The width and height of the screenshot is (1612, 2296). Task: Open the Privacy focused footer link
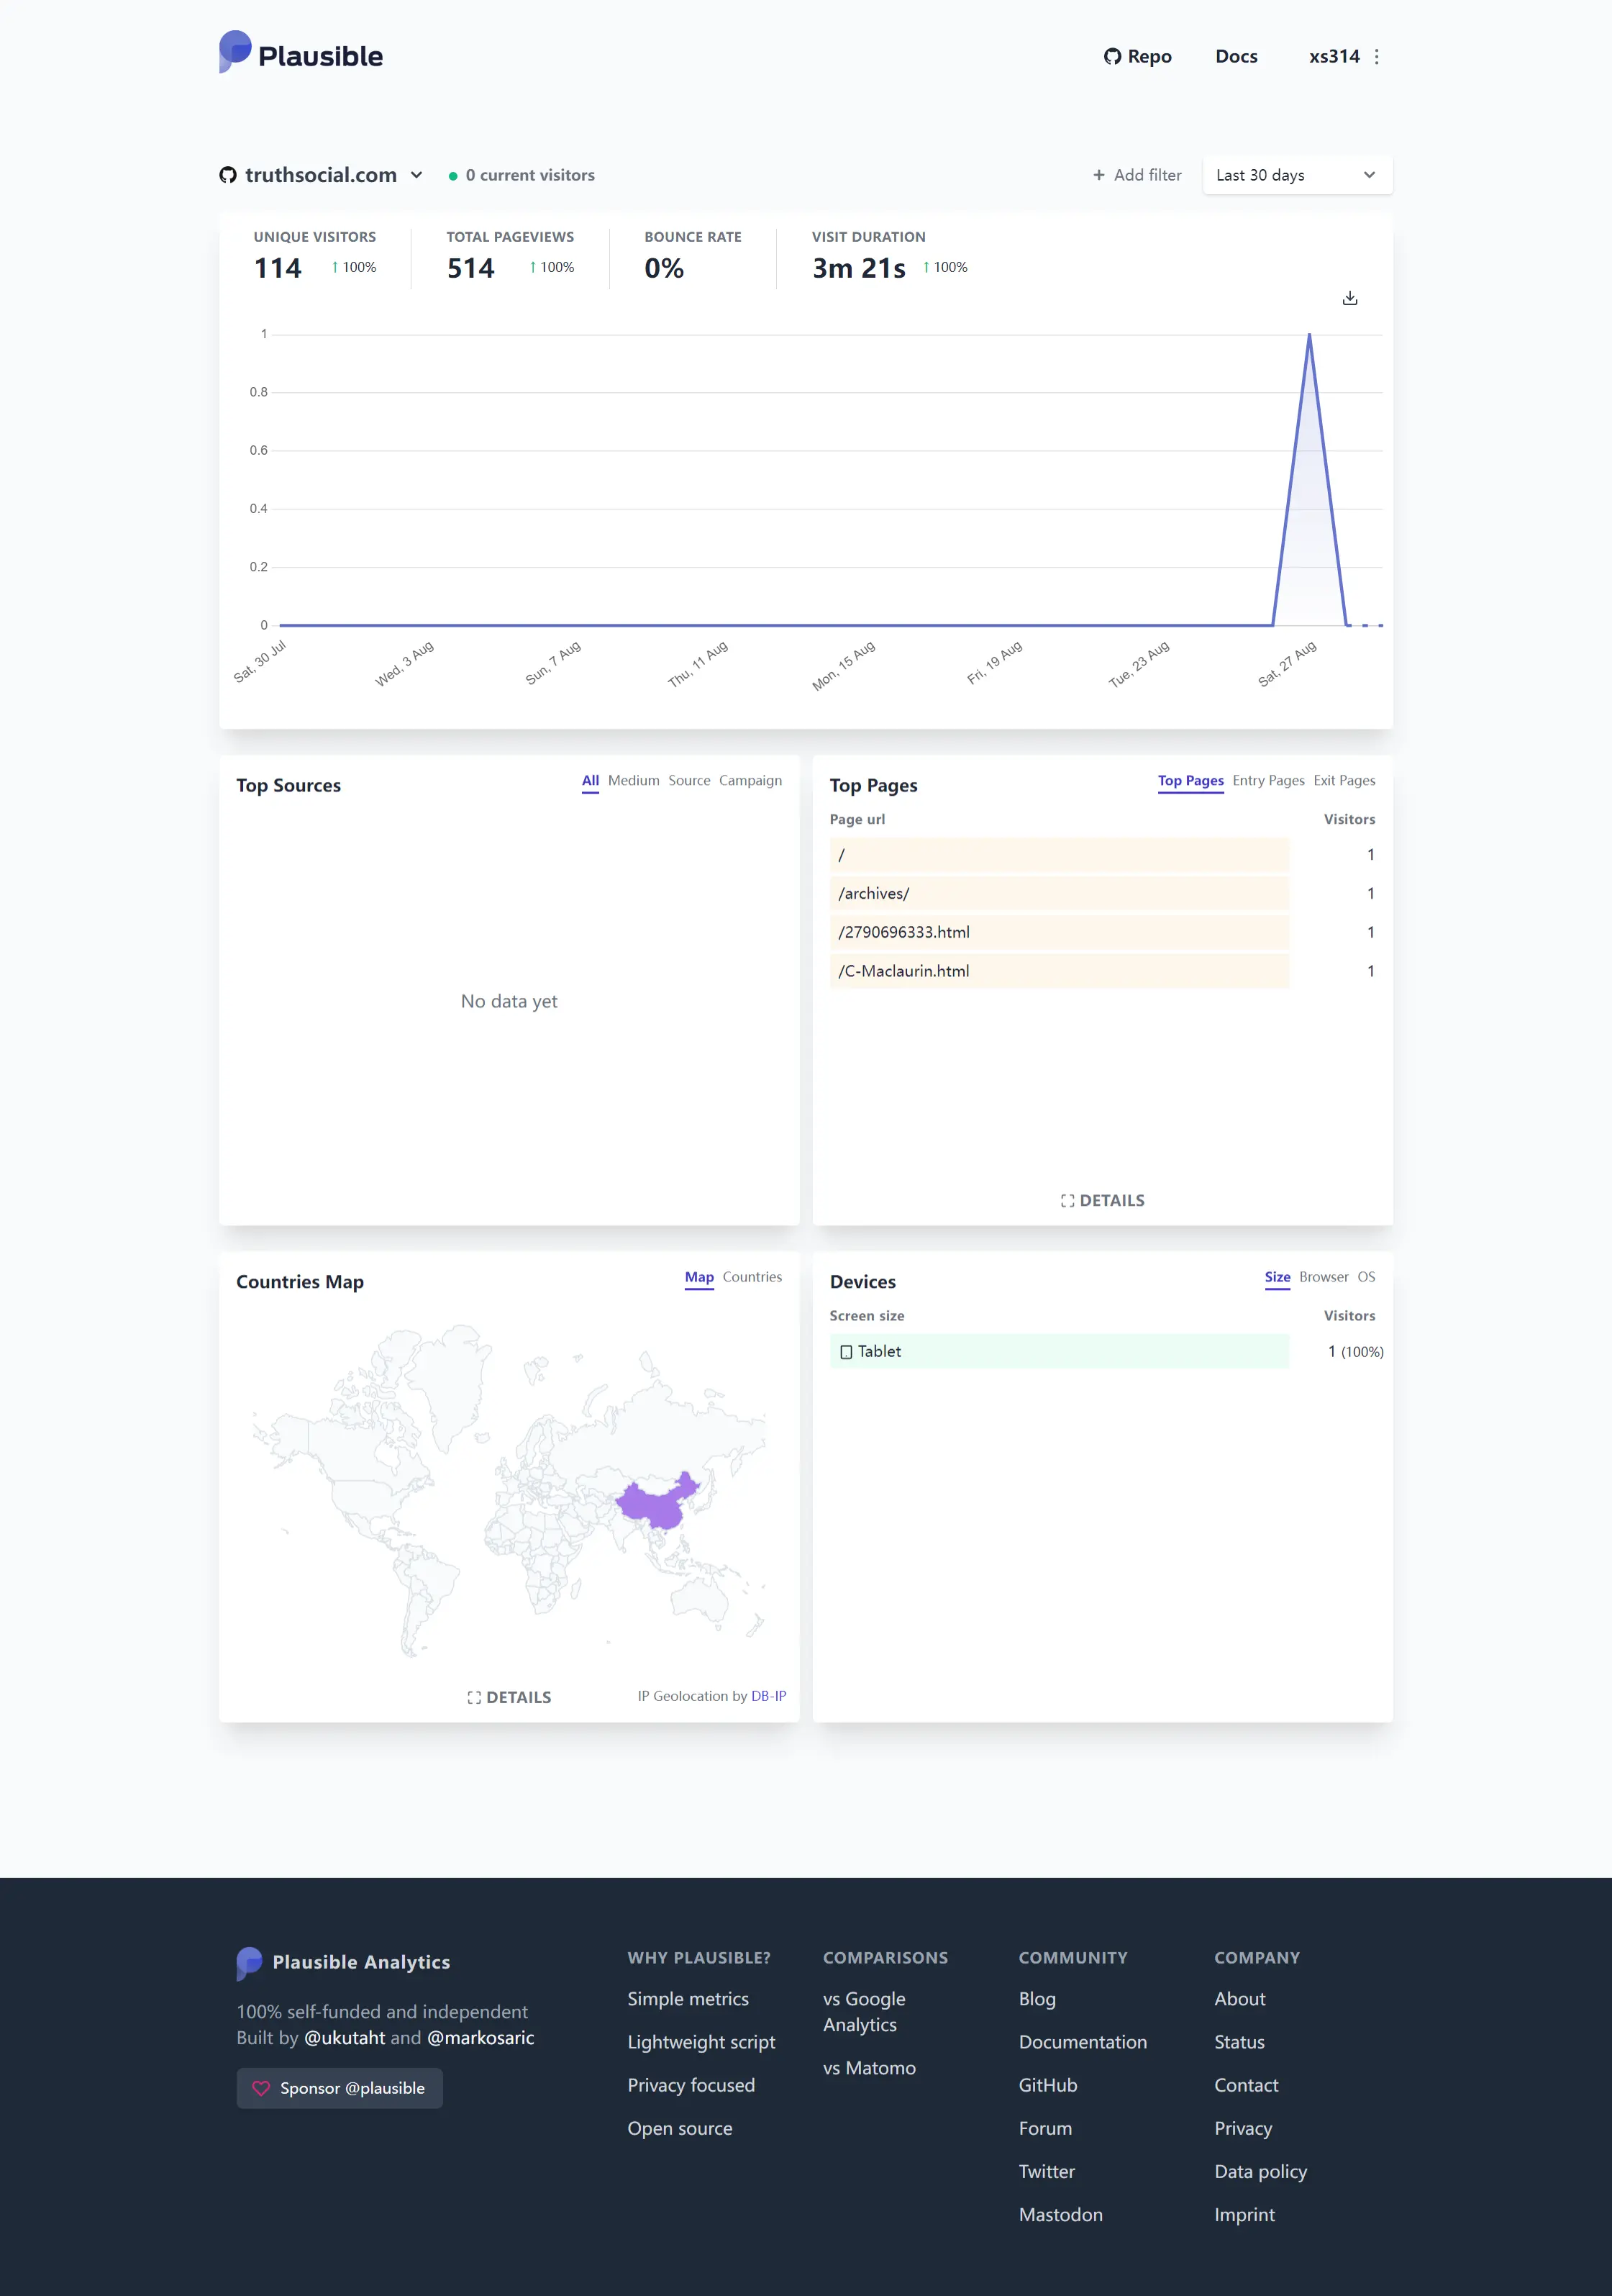tap(691, 2086)
